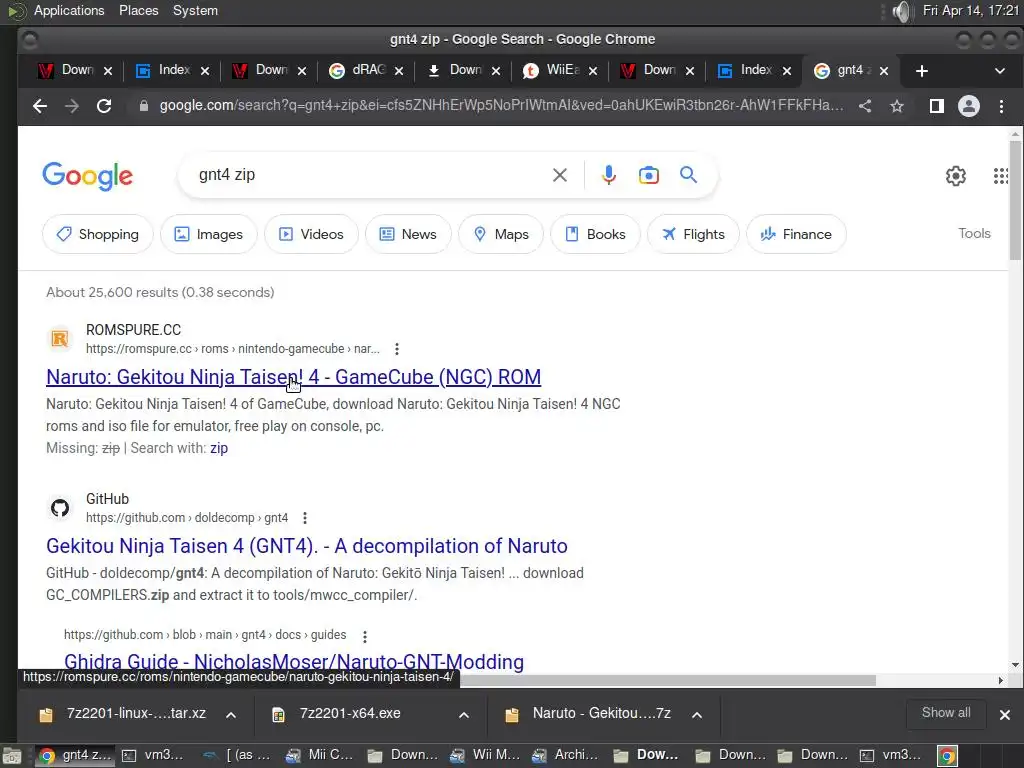Open the Ghidra Guide NicholasMoser link
The width and height of the screenshot is (1024, 768).
point(294,662)
